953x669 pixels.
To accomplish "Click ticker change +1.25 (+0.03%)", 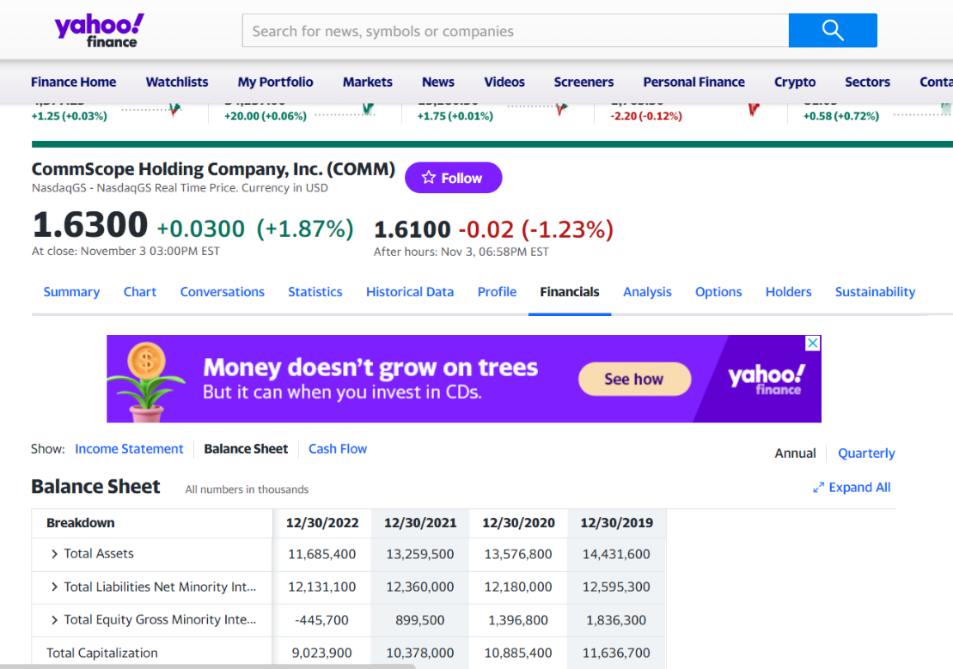I will [x=69, y=116].
